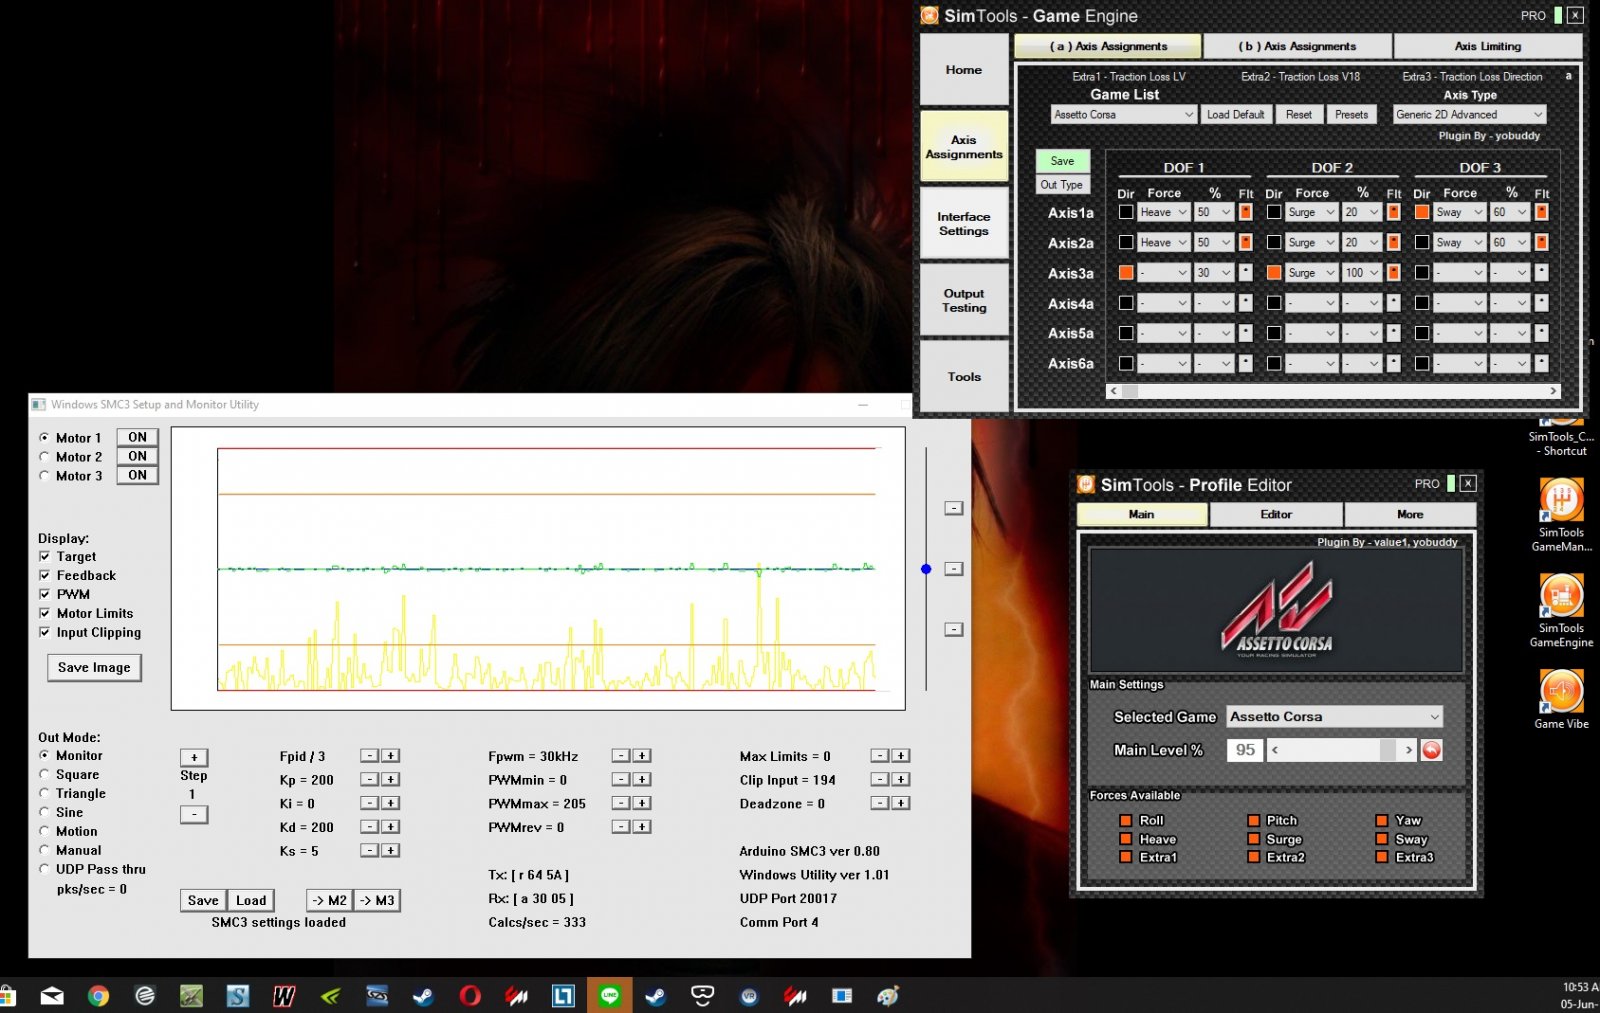Adjust the Main Level % slider
1600x1013 pixels.
[1341, 750]
